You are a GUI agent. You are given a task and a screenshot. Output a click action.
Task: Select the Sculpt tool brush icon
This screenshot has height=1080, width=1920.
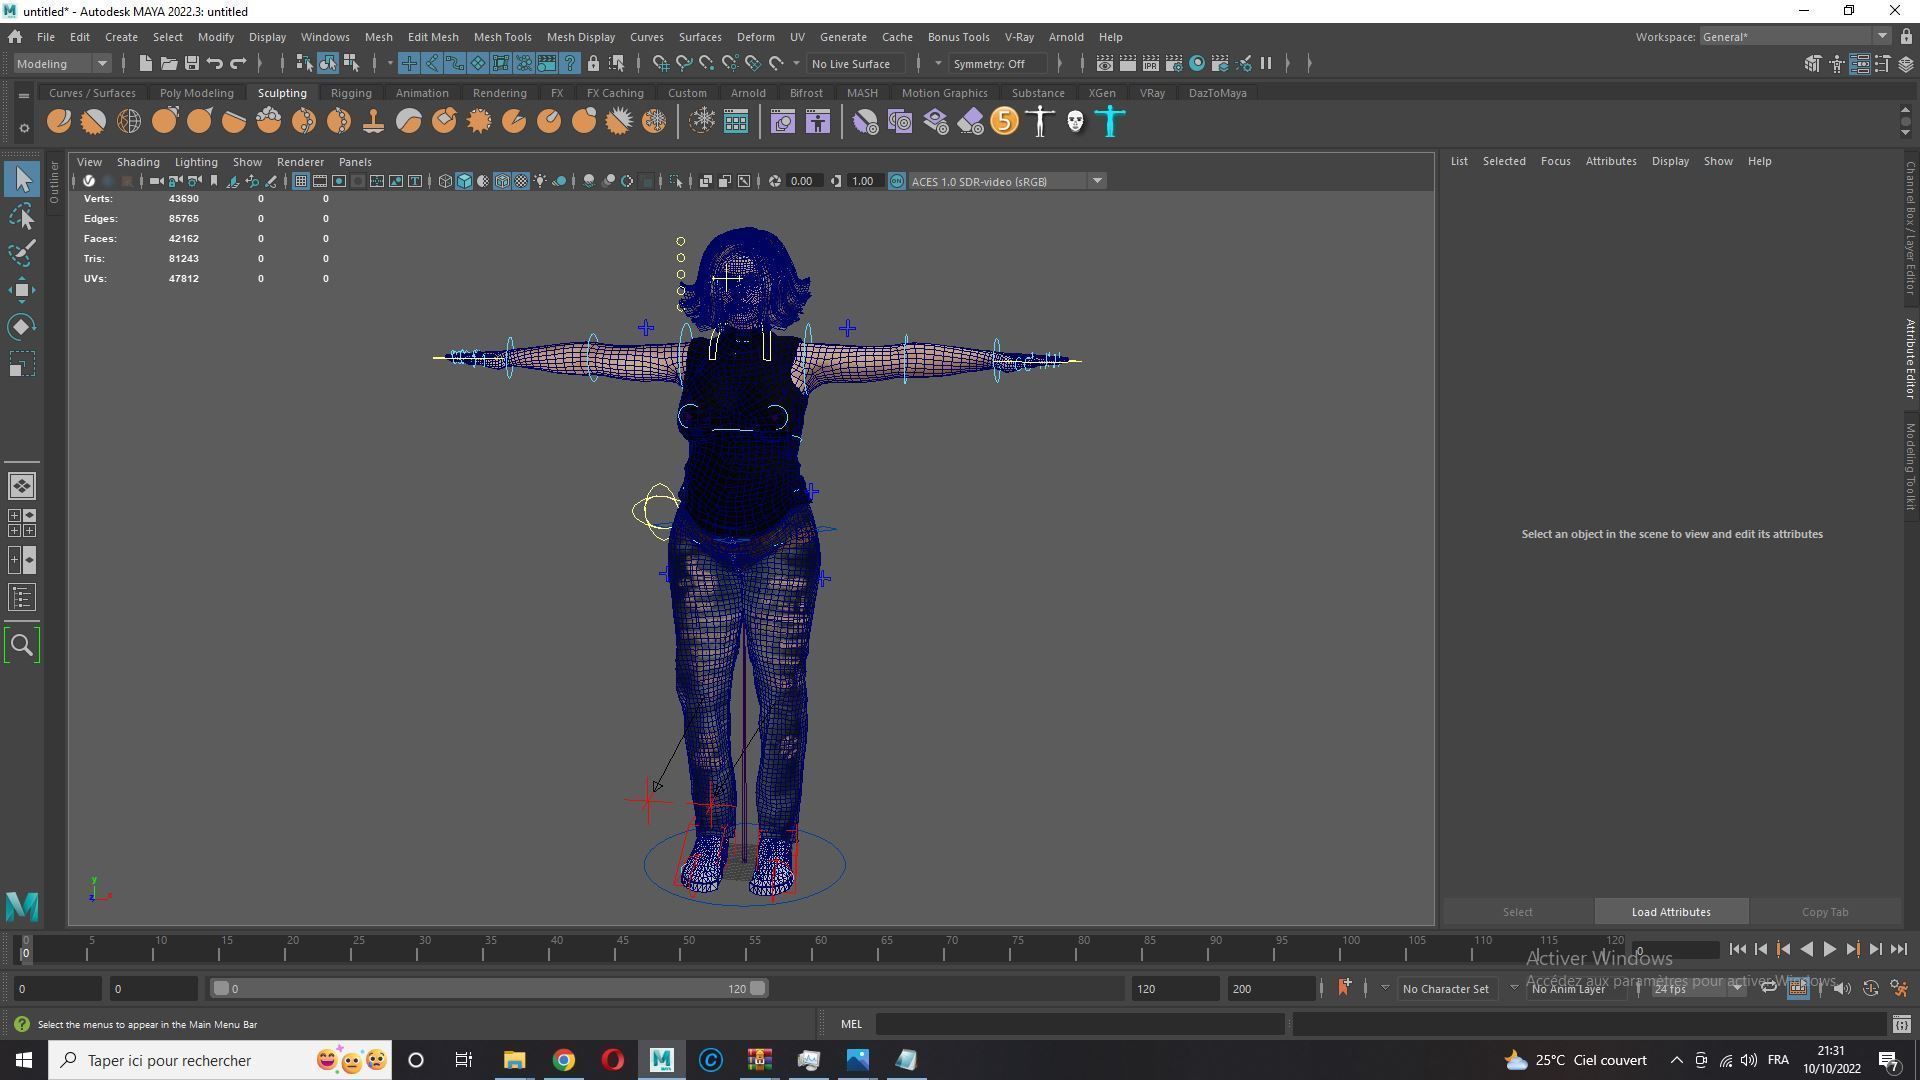(59, 122)
